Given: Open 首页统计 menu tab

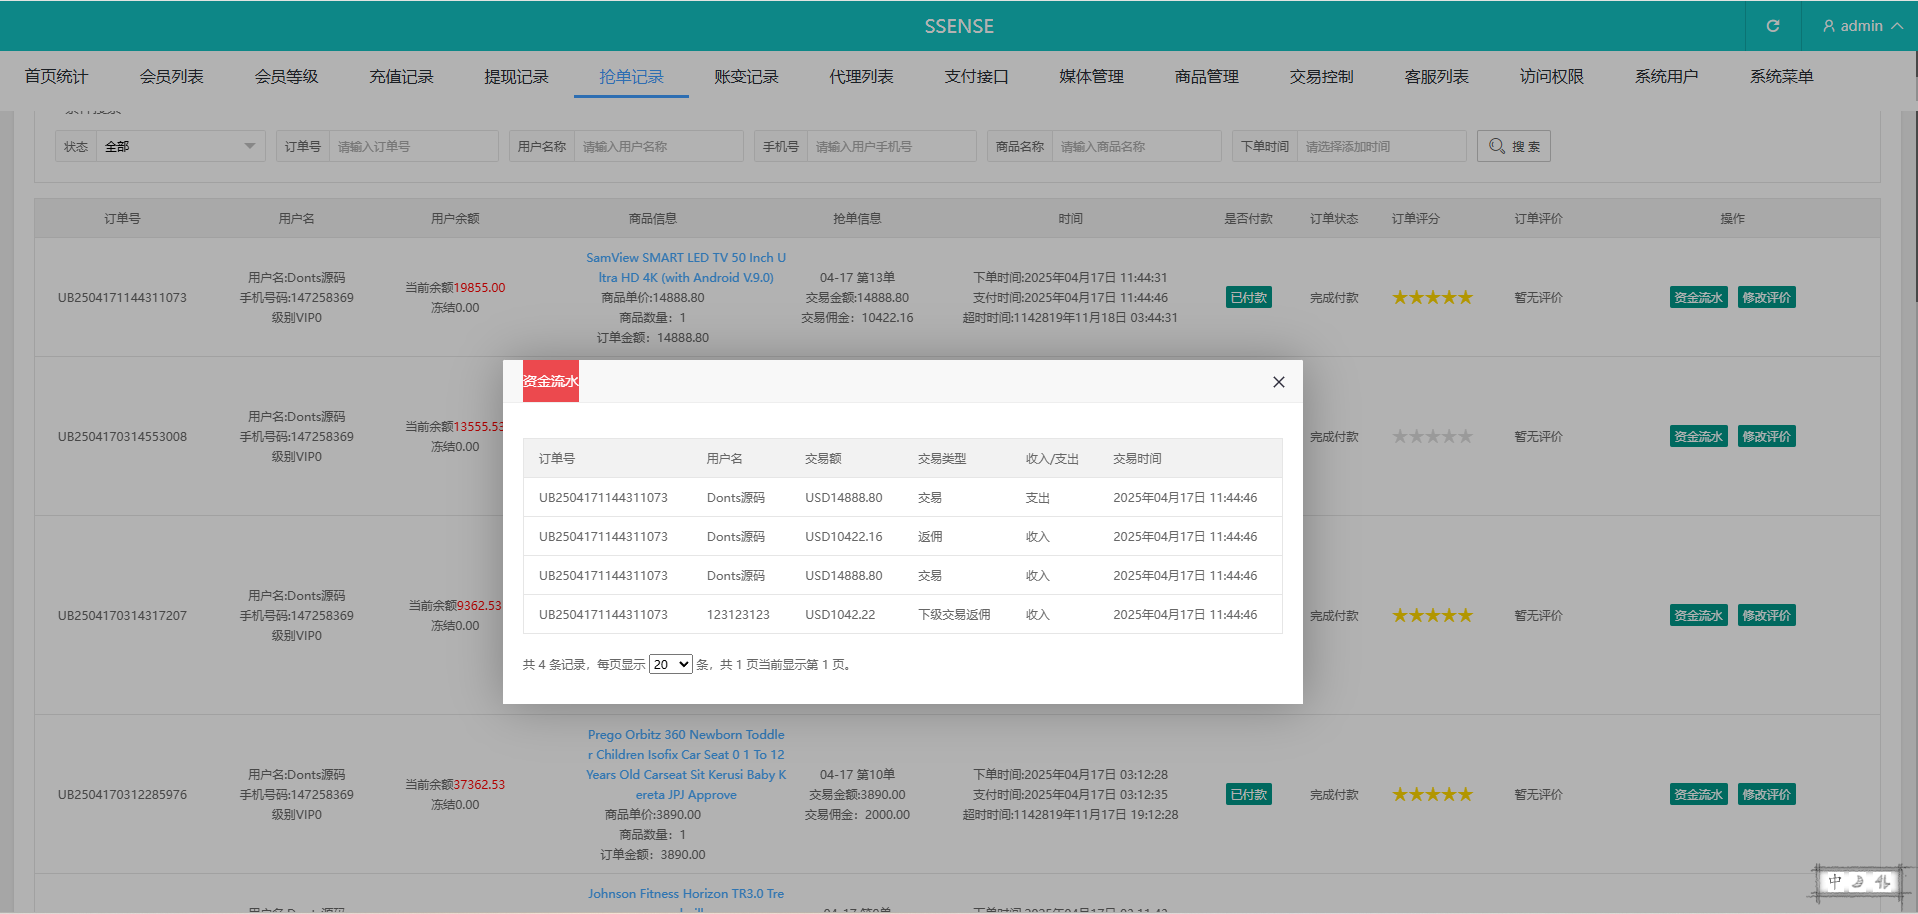Looking at the screenshot, I should click(x=56, y=77).
